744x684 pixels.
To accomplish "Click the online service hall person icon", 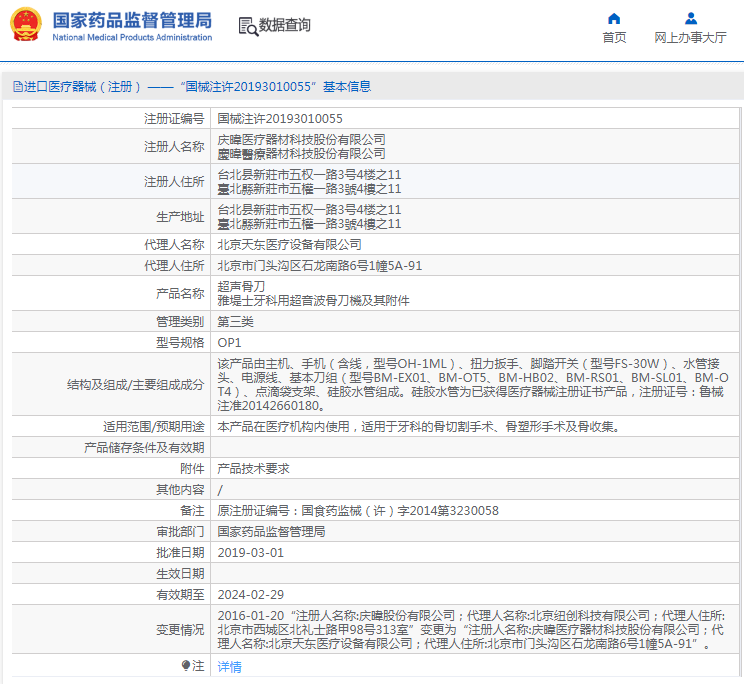I will click(690, 18).
